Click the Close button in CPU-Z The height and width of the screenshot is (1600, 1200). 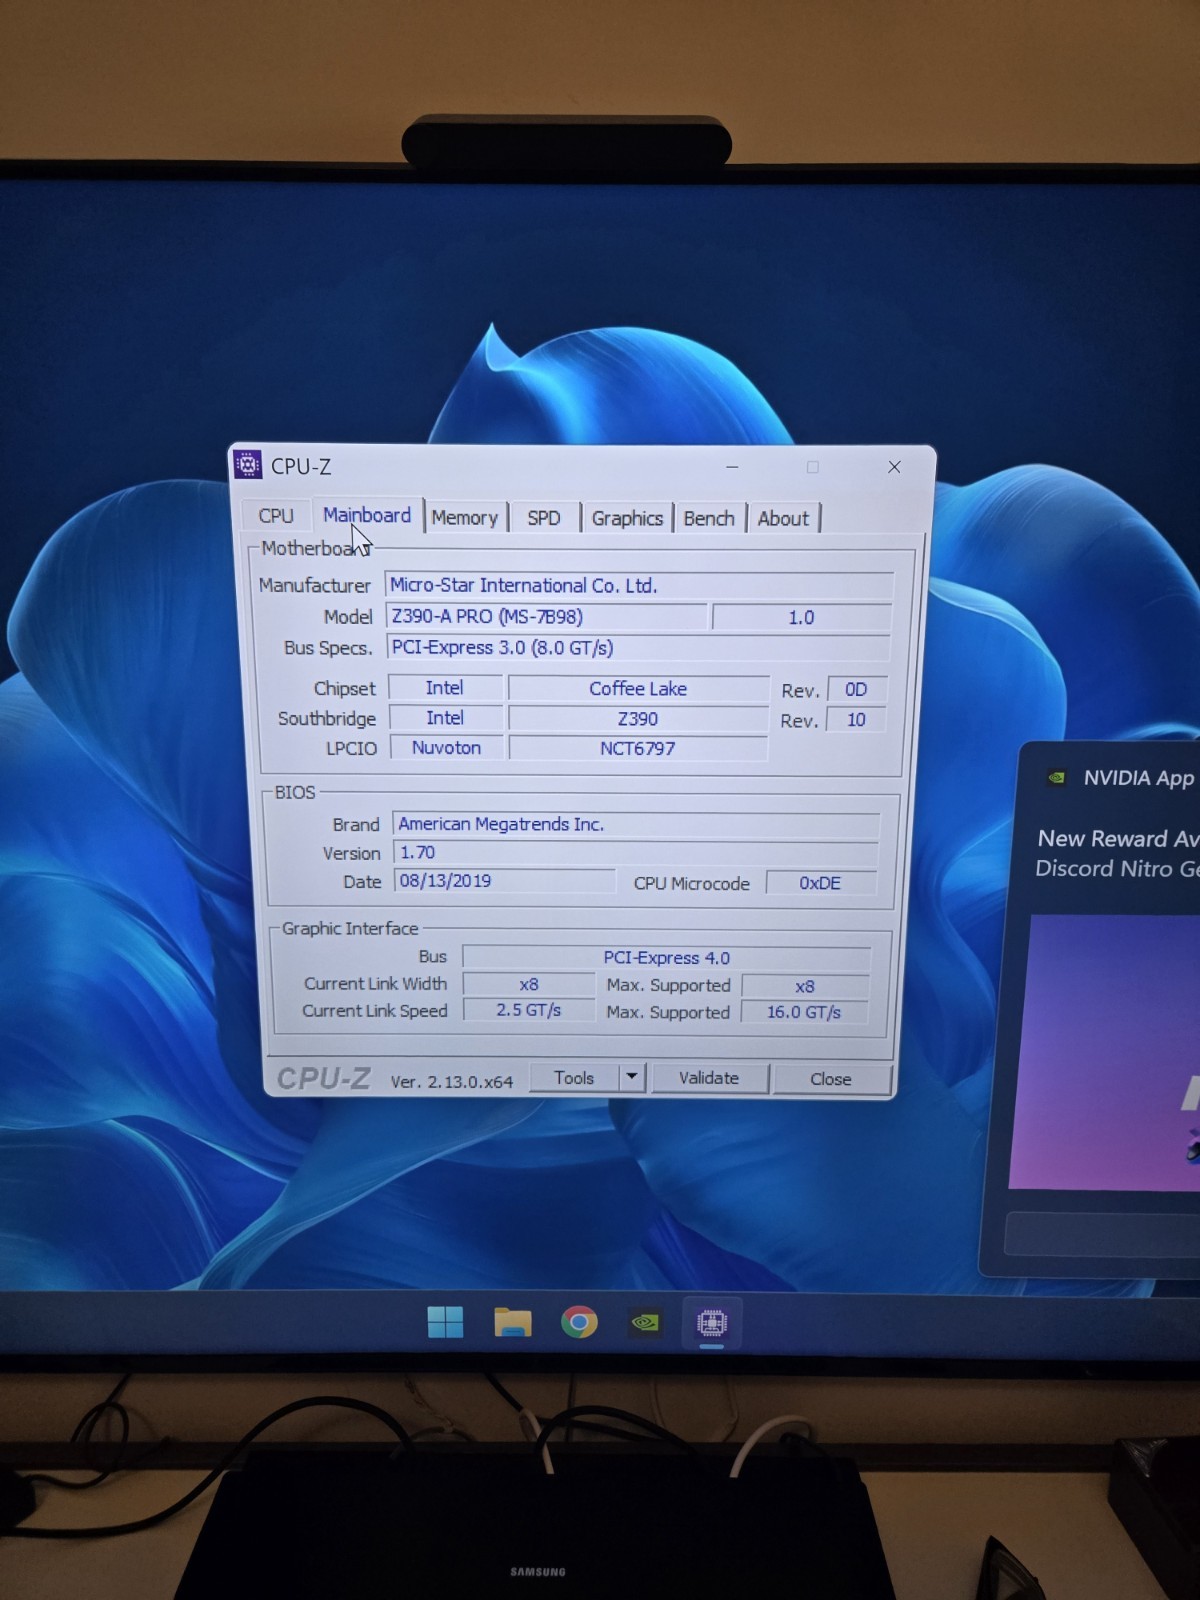coord(831,1079)
